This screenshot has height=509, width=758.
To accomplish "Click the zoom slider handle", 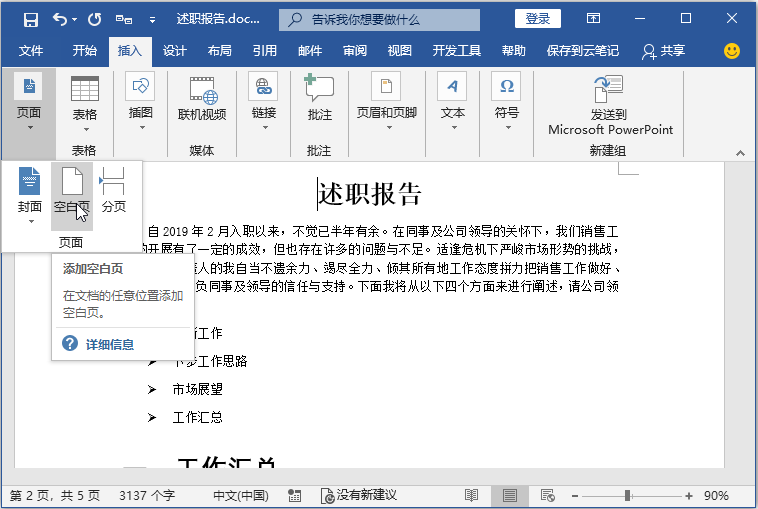I will click(627, 495).
